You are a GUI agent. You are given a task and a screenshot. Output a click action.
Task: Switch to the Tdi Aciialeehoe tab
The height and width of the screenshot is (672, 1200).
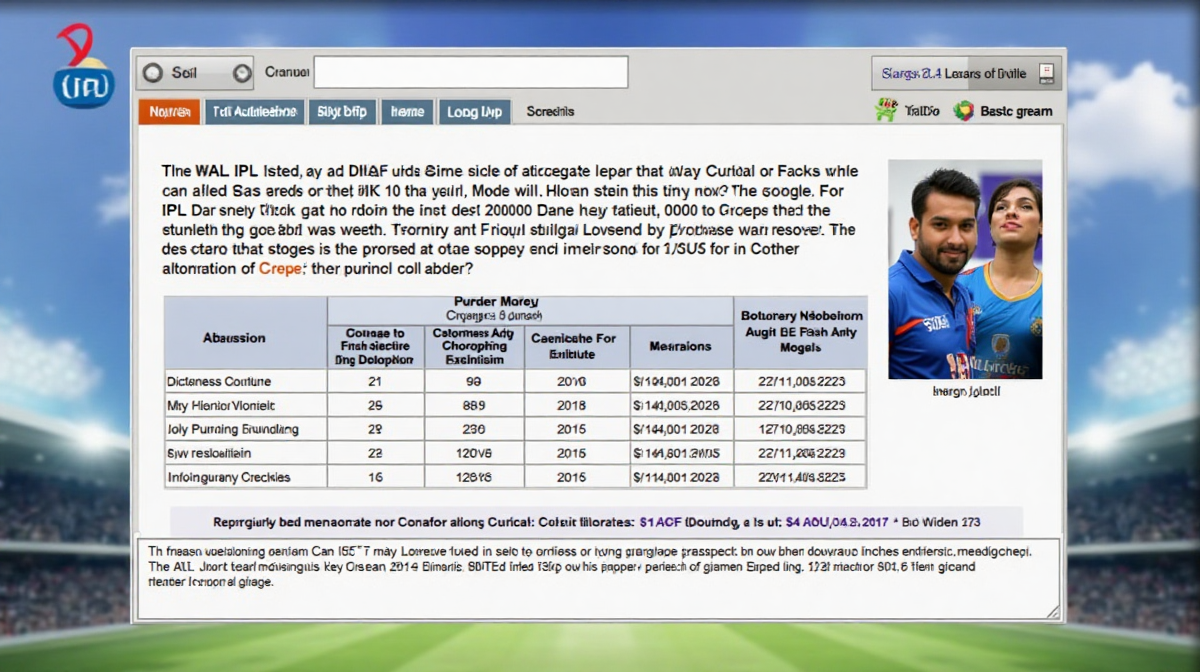[x=254, y=112]
